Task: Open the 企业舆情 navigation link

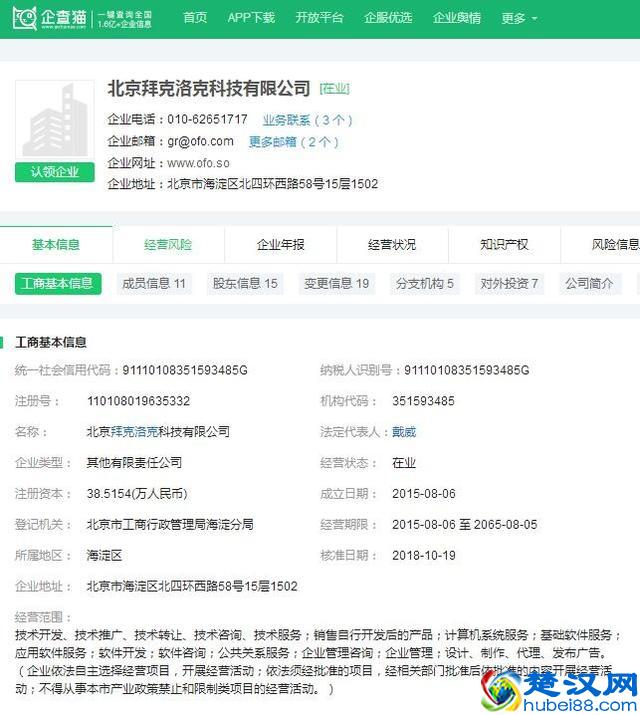Action: pos(457,18)
